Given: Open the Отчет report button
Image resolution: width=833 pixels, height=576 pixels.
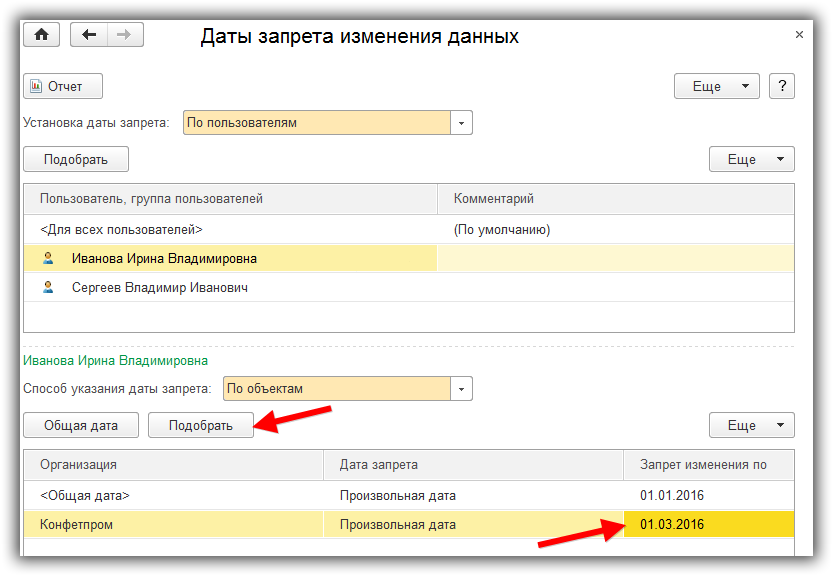Looking at the screenshot, I should click(x=63, y=86).
